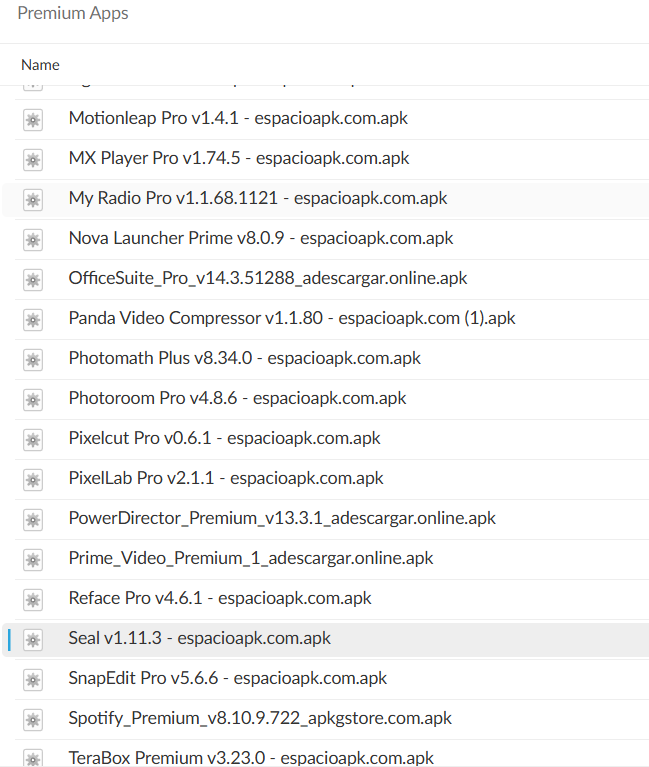Click the Reface Pro apk file icon
The height and width of the screenshot is (767, 649).
tap(33, 601)
